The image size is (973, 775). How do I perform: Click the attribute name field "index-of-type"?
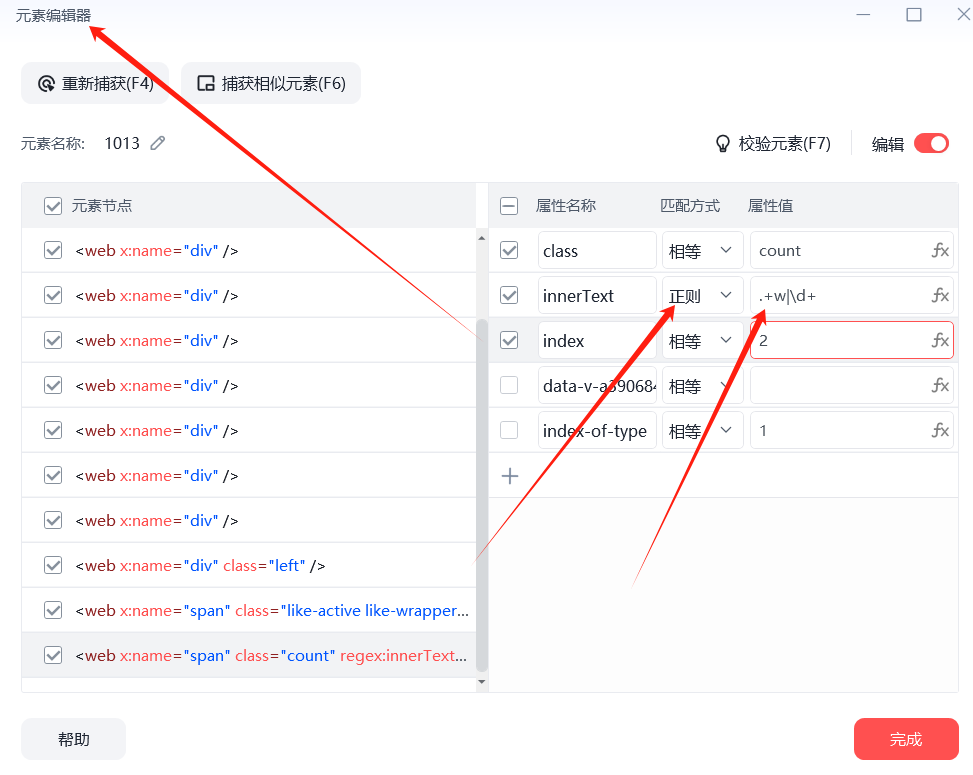(597, 431)
